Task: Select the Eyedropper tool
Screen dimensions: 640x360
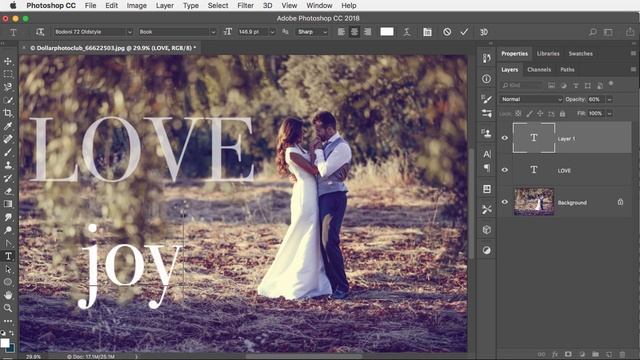Action: pos(8,126)
